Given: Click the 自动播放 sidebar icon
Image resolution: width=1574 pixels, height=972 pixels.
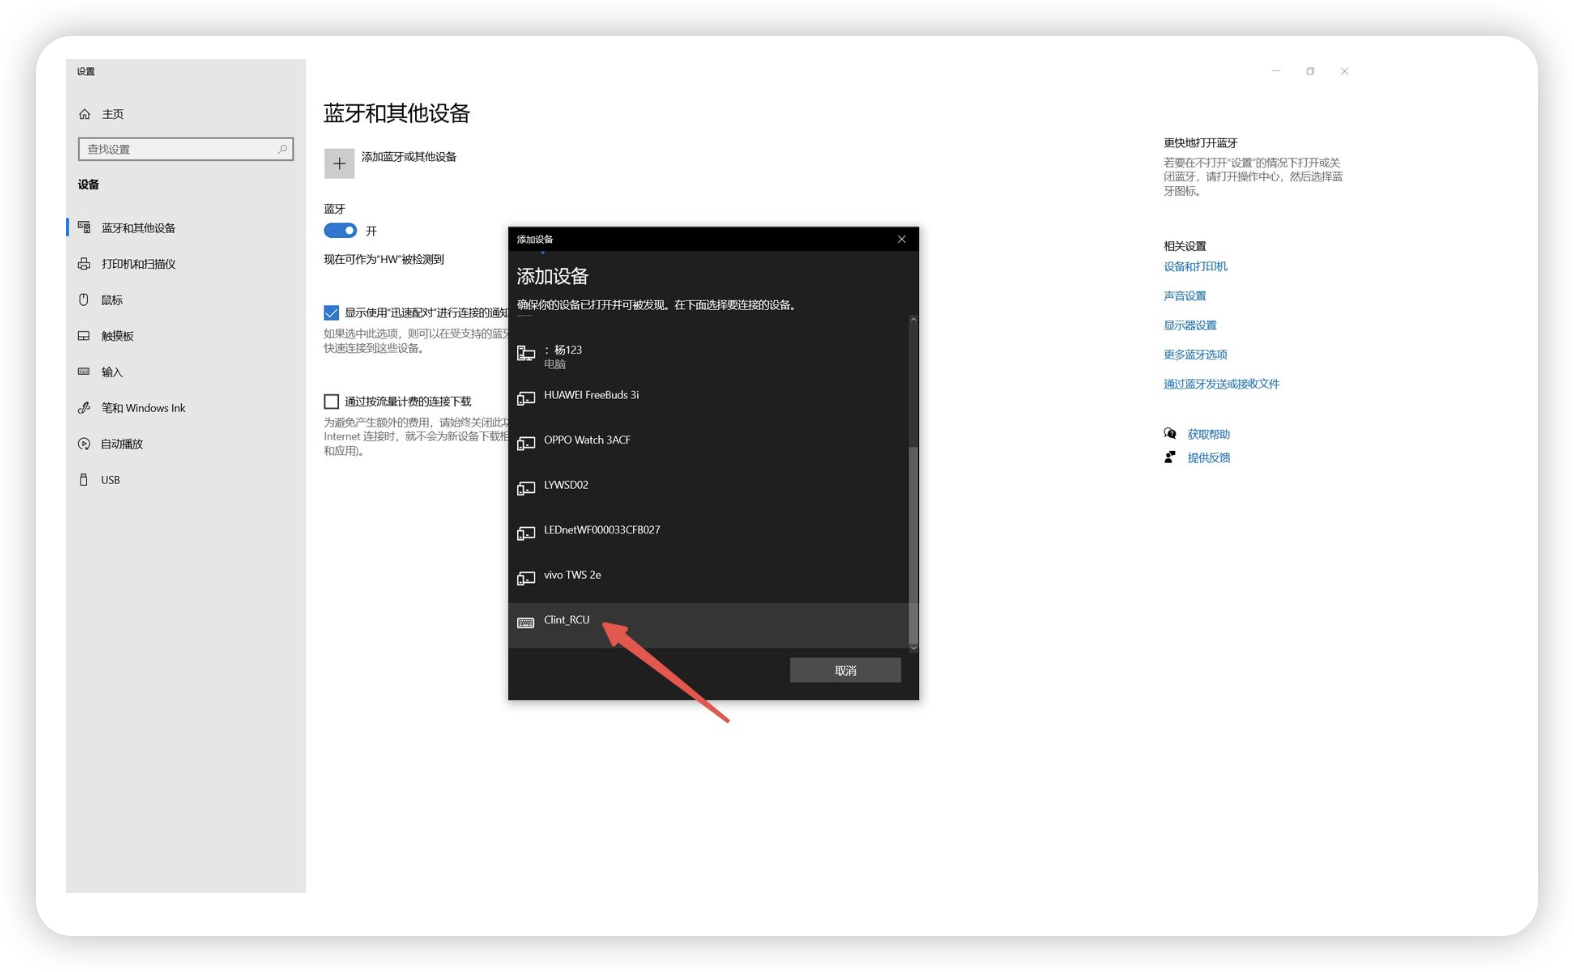Looking at the screenshot, I should tap(84, 444).
